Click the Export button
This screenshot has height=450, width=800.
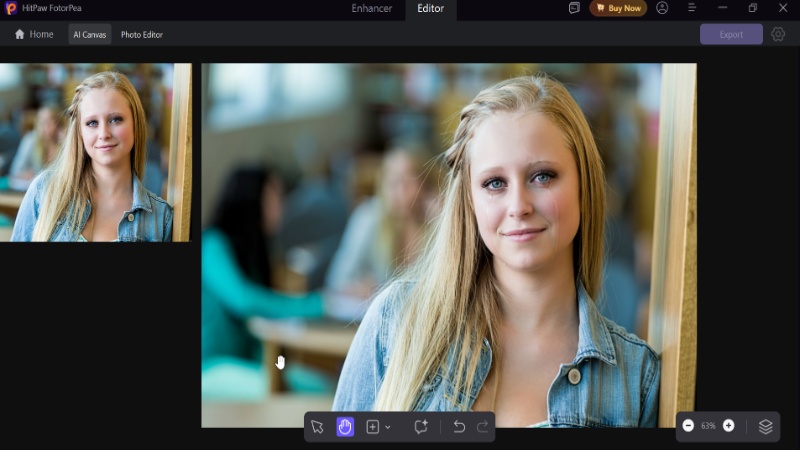click(731, 34)
